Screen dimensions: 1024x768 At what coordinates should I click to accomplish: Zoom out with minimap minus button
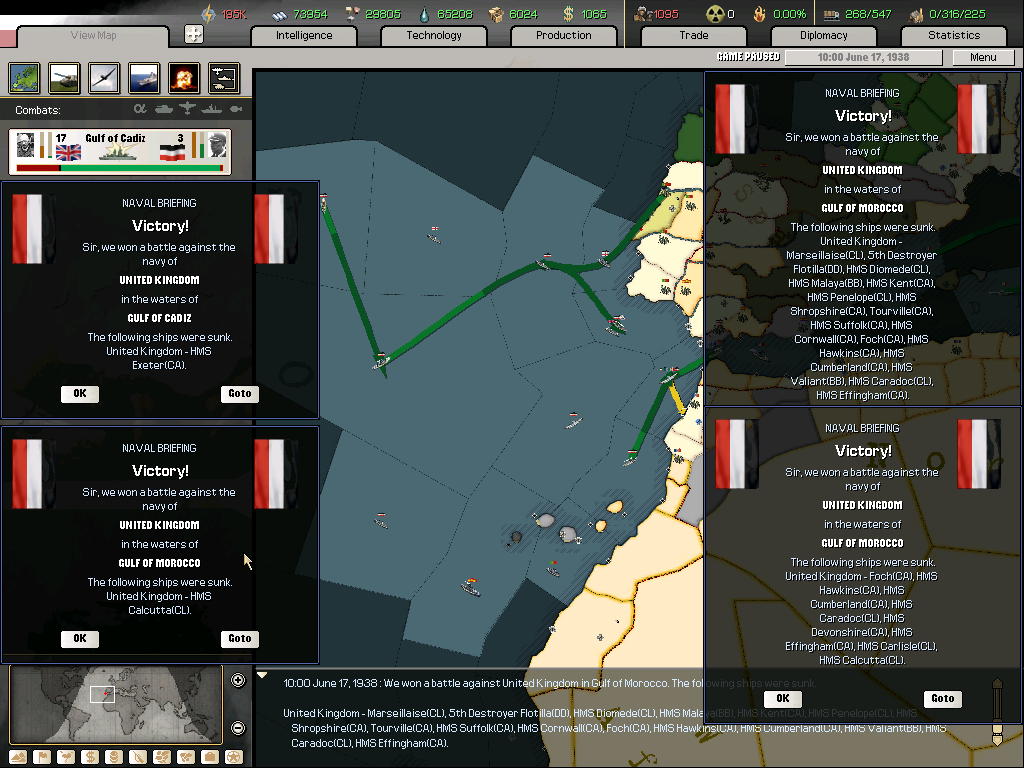[x=238, y=728]
